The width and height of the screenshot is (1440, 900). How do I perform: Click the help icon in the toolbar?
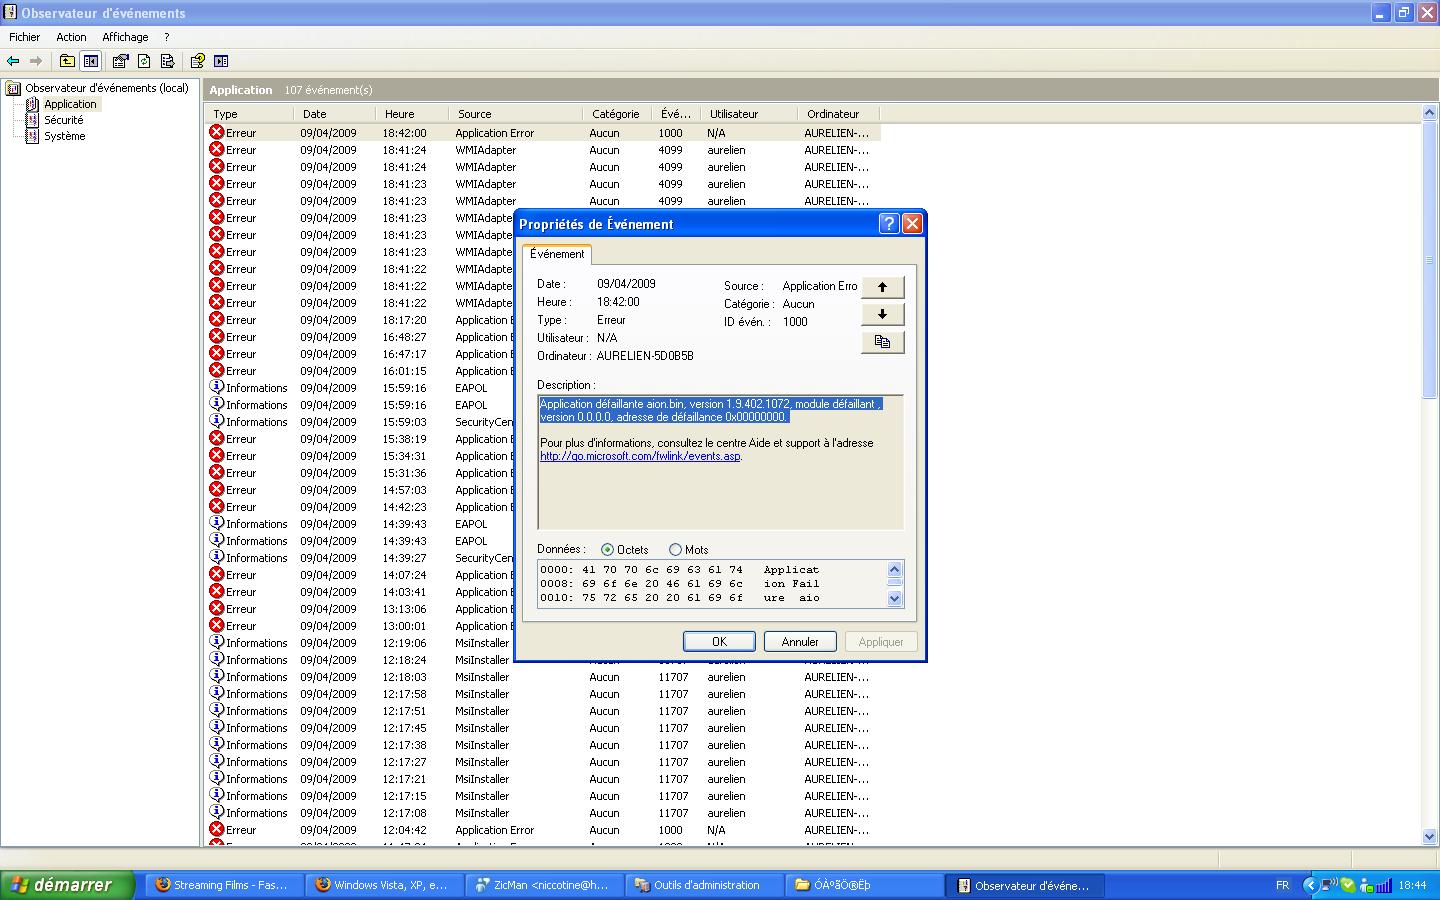pyautogui.click(x=198, y=61)
